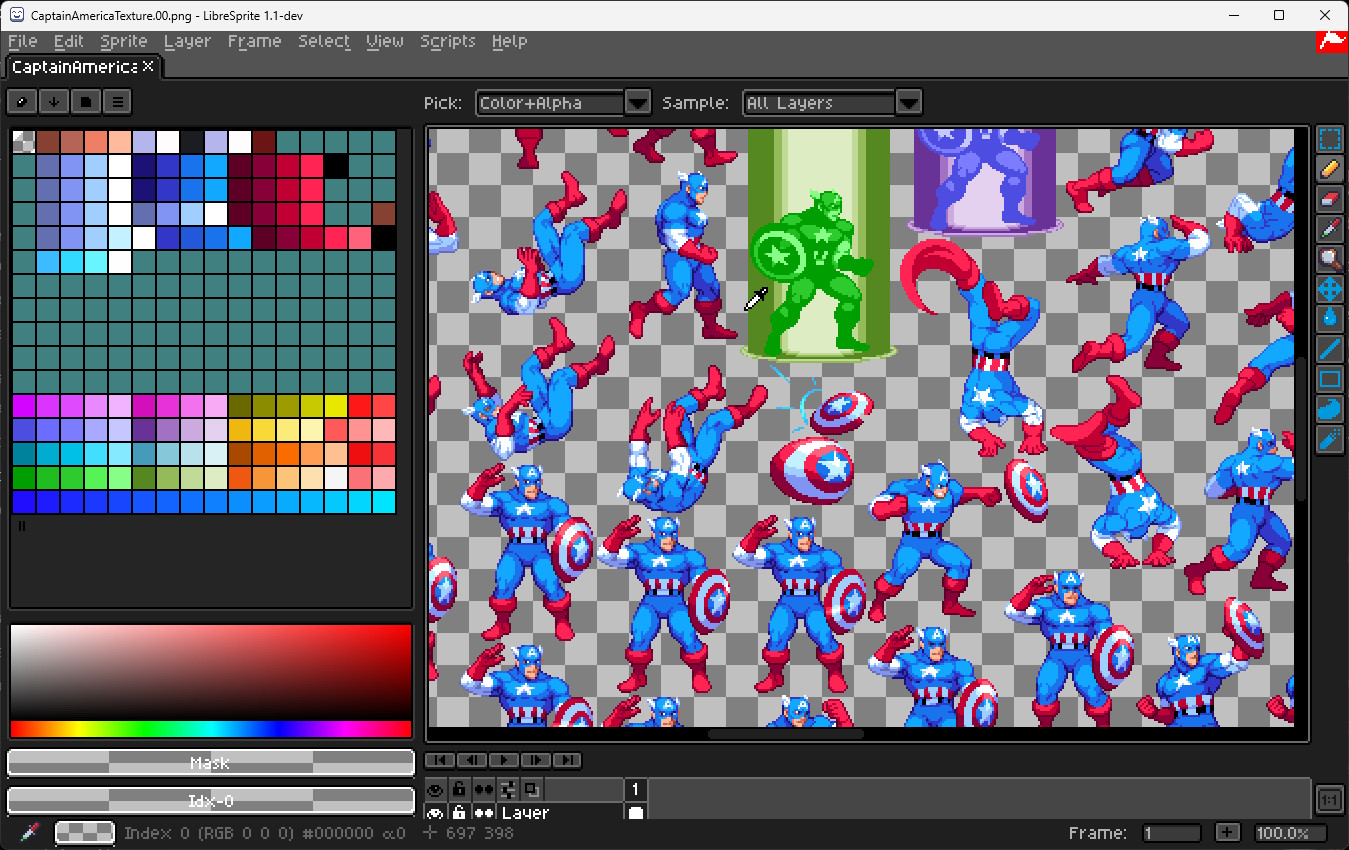Viewport: 1349px width, 850px height.
Task: Select the Rectangular Marquee tool
Action: 1329,139
